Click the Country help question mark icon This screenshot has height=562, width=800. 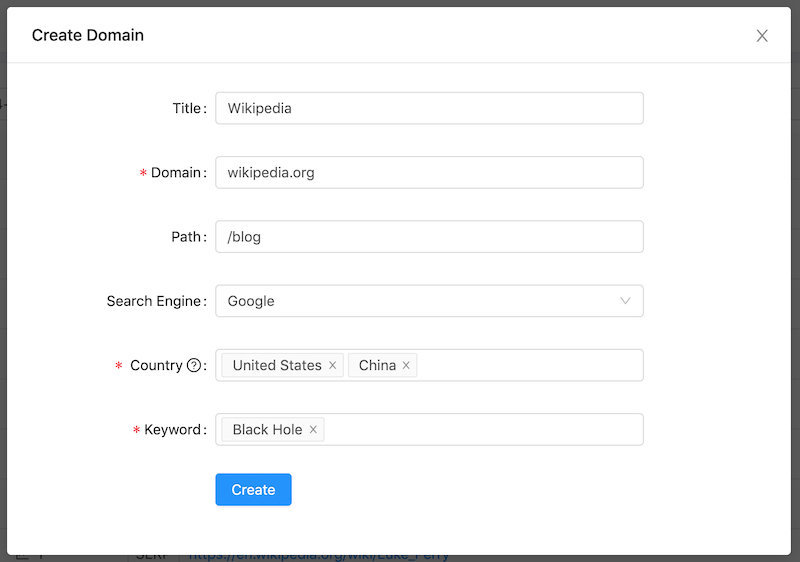pos(194,365)
